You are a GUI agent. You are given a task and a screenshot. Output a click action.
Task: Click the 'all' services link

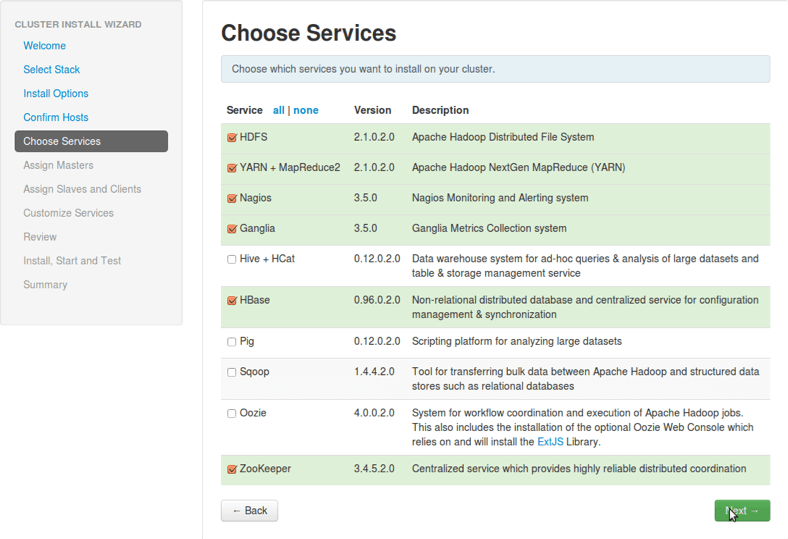point(278,110)
